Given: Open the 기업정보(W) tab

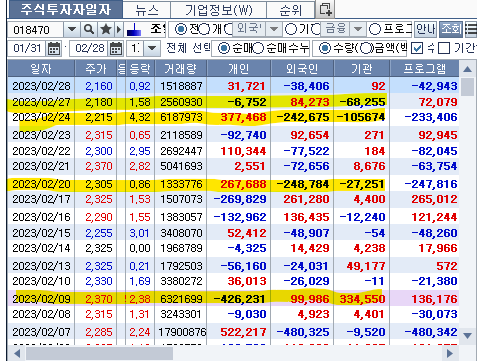Looking at the screenshot, I should (218, 10).
